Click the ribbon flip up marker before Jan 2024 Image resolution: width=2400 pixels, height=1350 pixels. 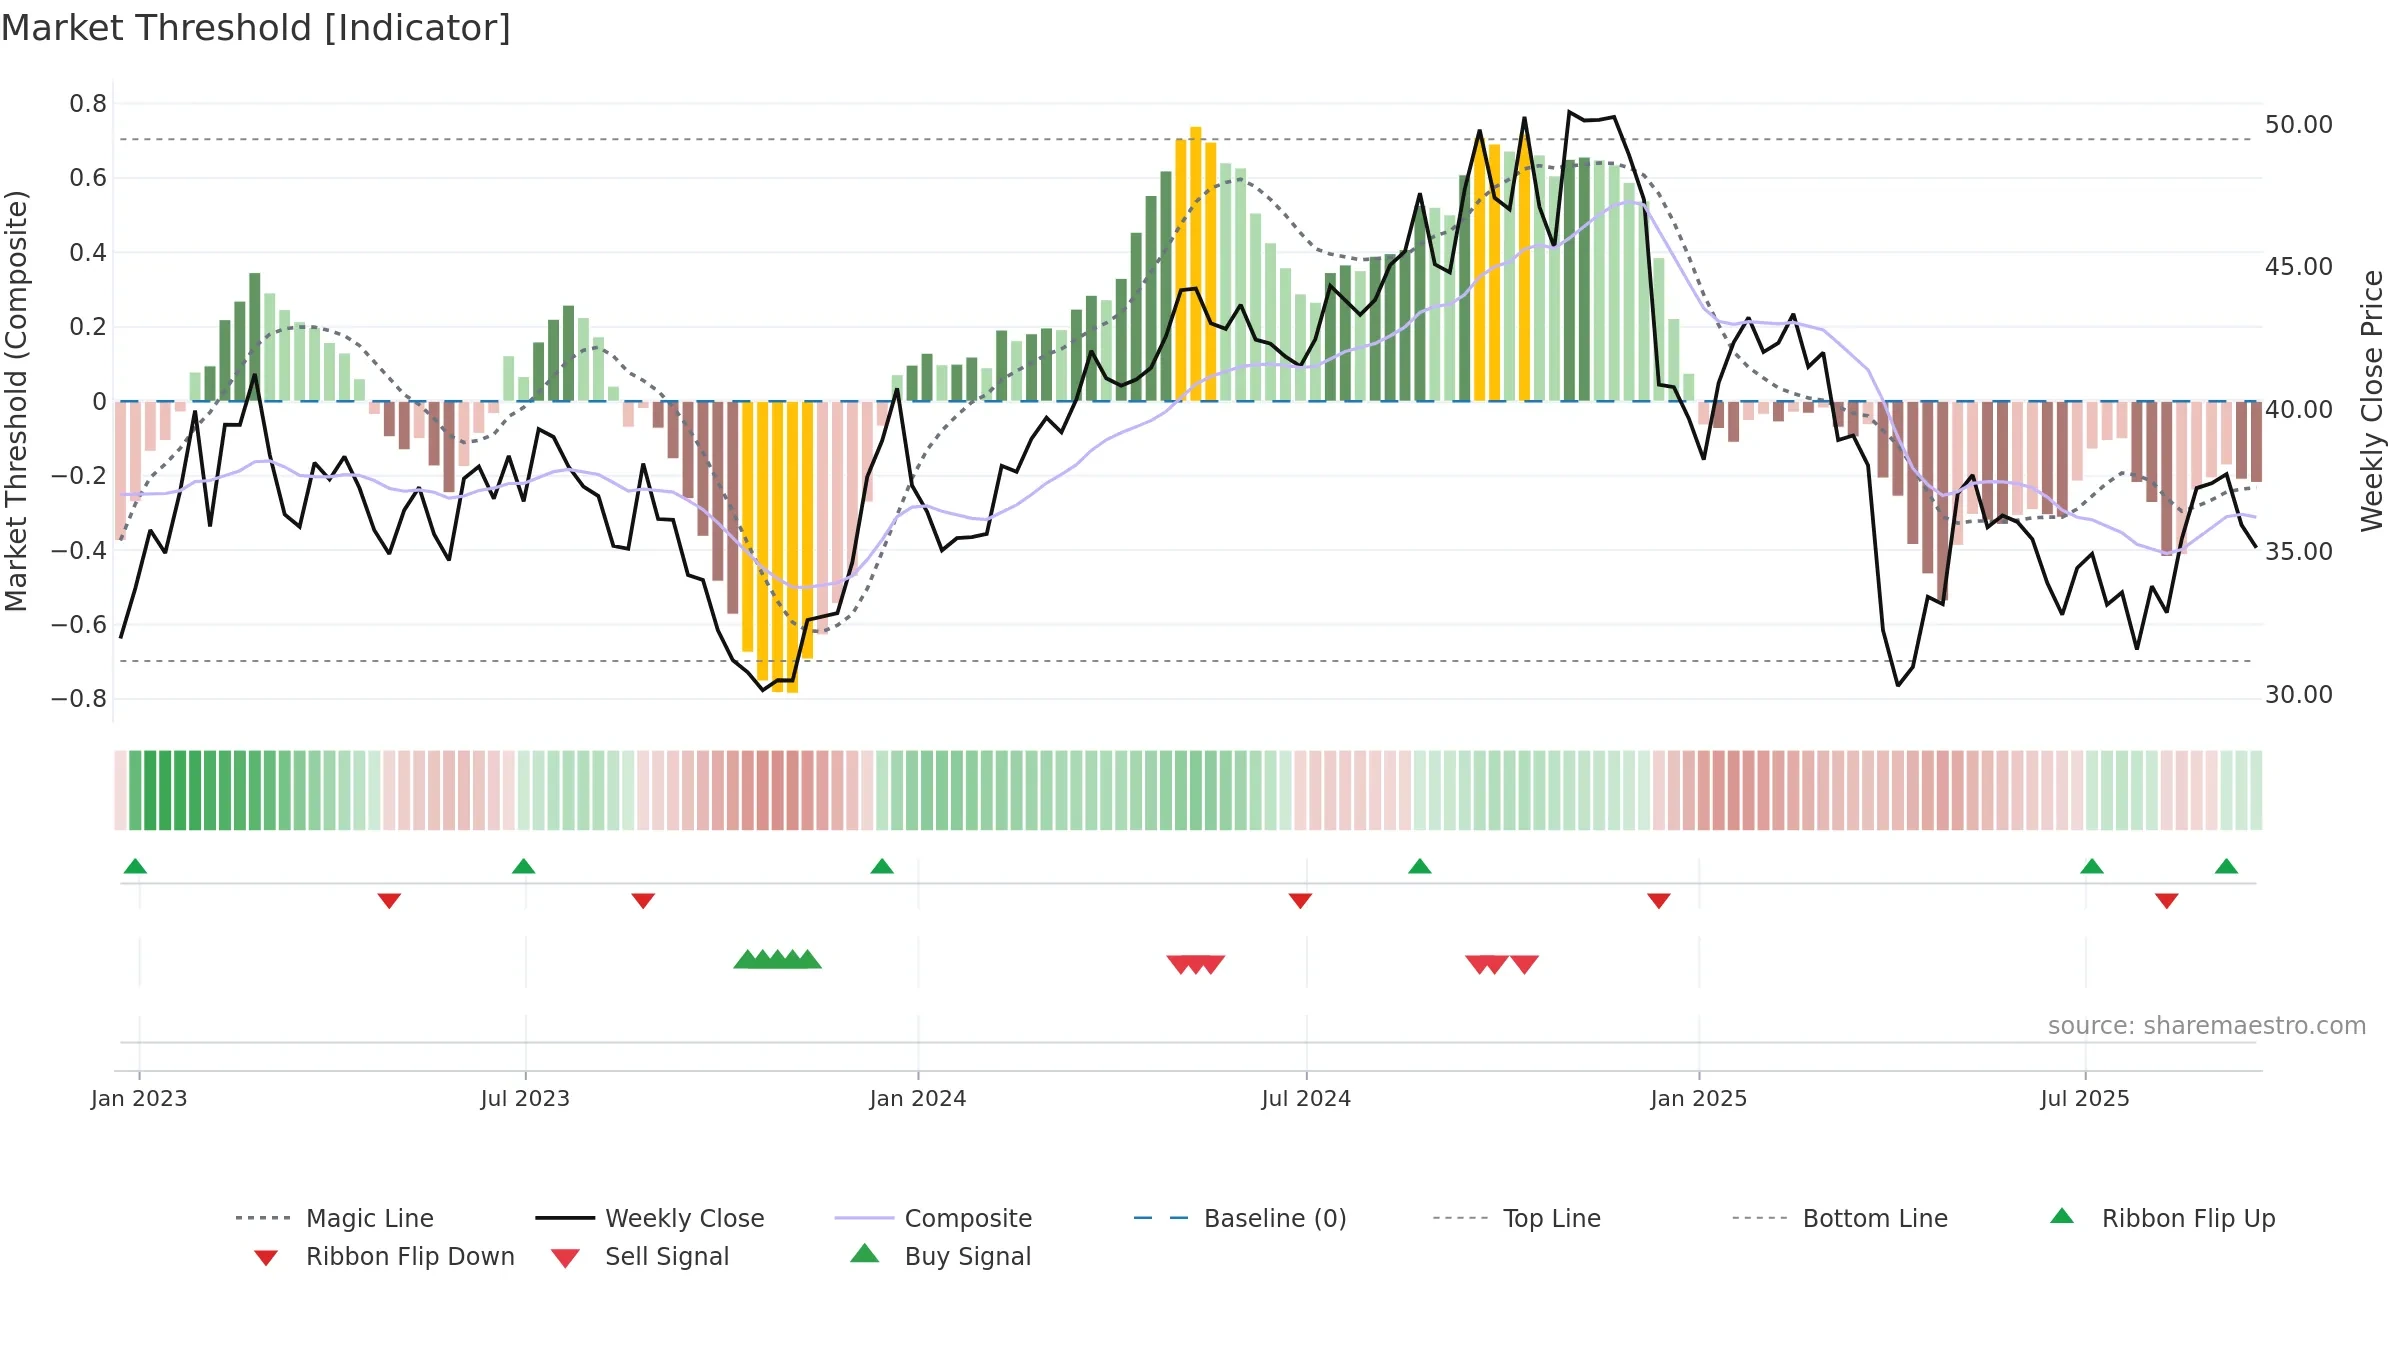(882, 866)
